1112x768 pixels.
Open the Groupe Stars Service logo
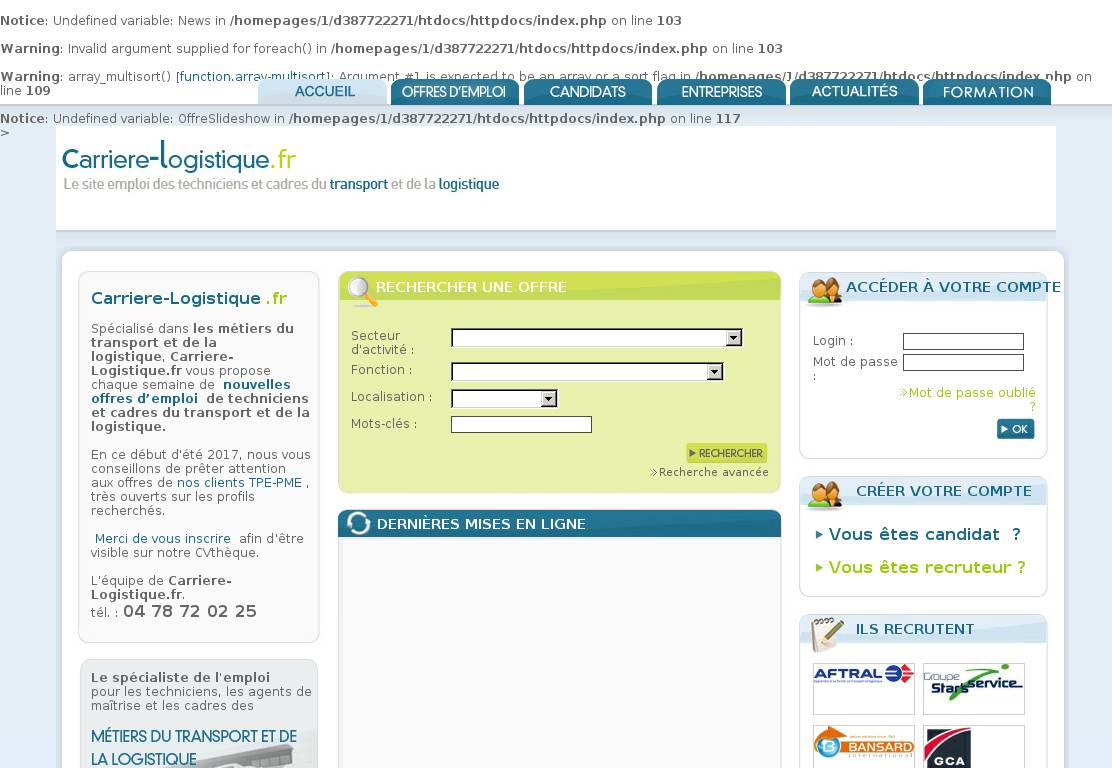coord(973,686)
